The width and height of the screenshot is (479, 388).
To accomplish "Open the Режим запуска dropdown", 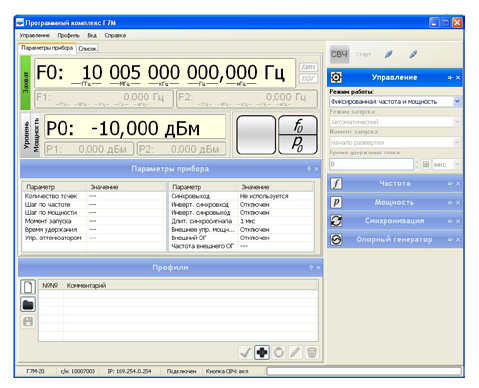I will [395, 122].
